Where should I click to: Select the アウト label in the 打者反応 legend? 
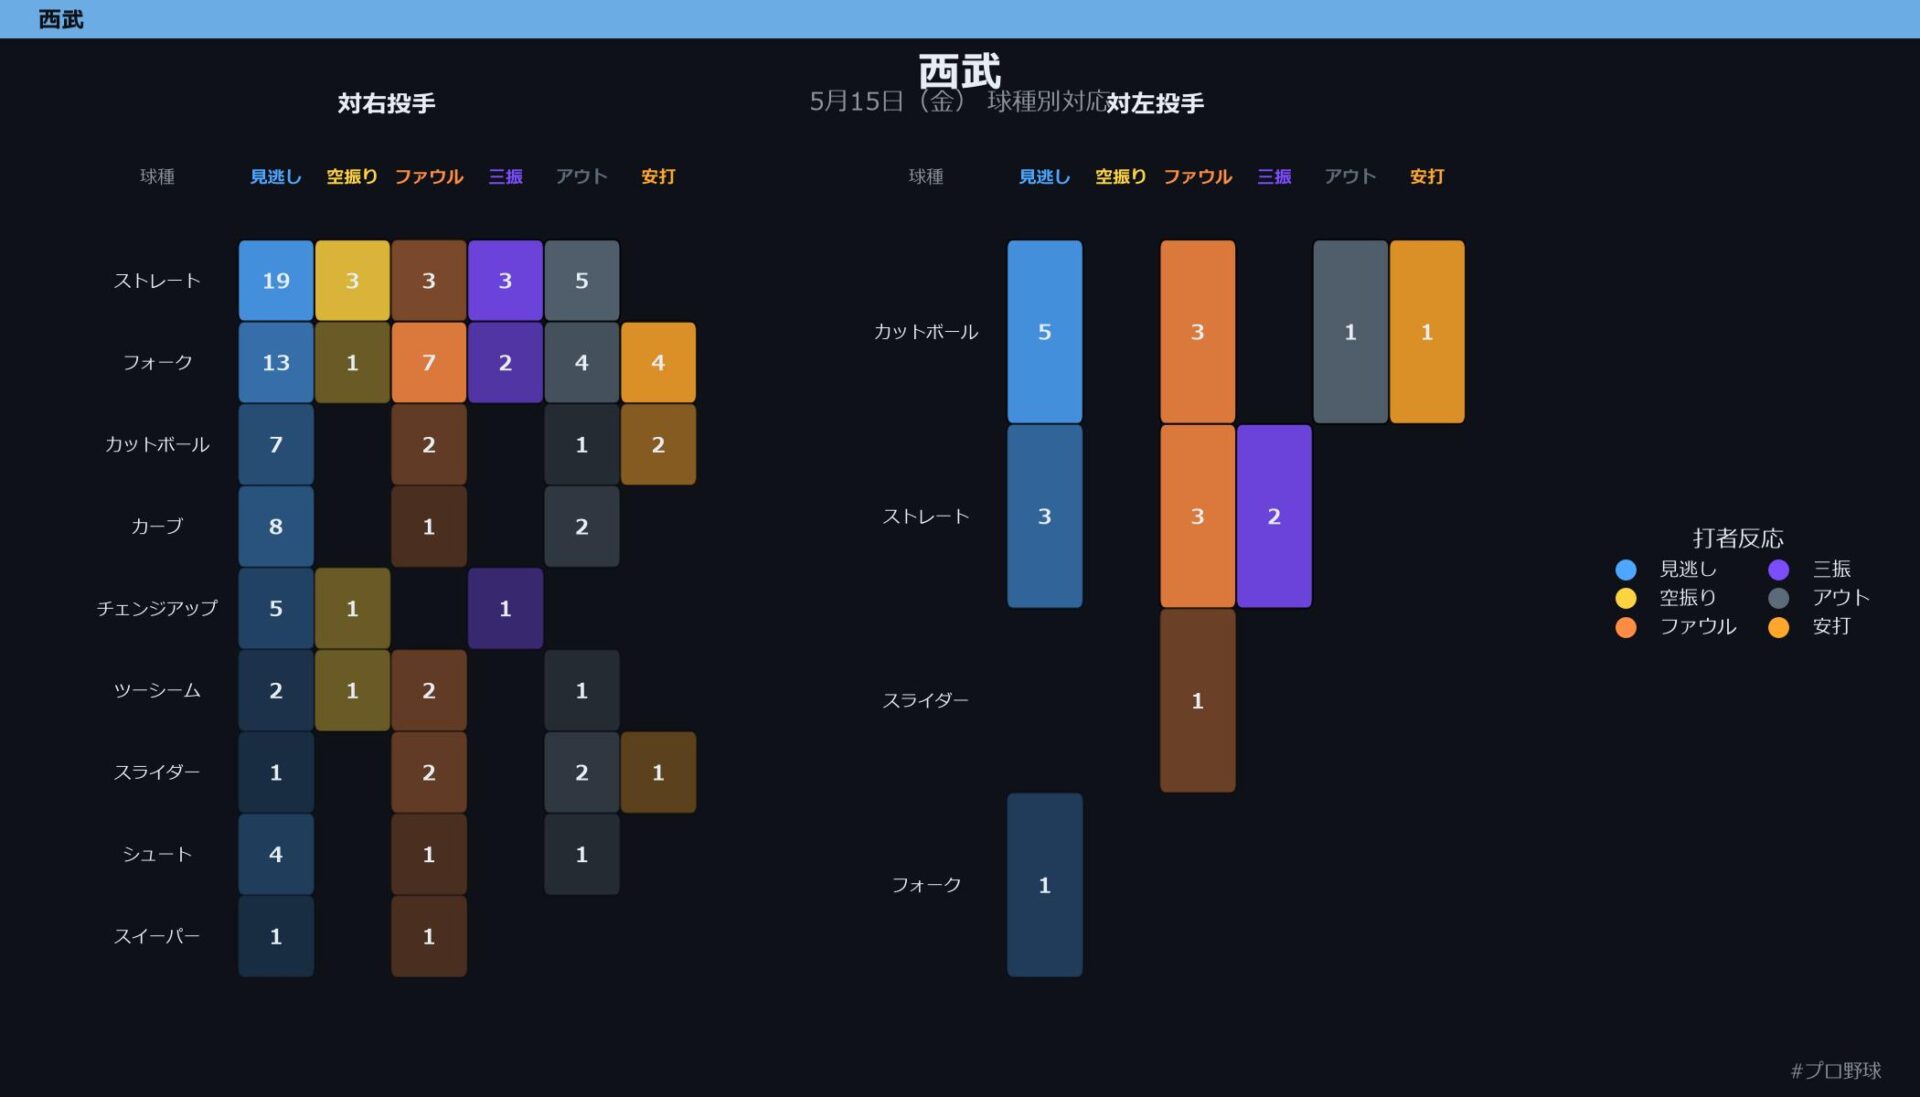pos(1841,598)
